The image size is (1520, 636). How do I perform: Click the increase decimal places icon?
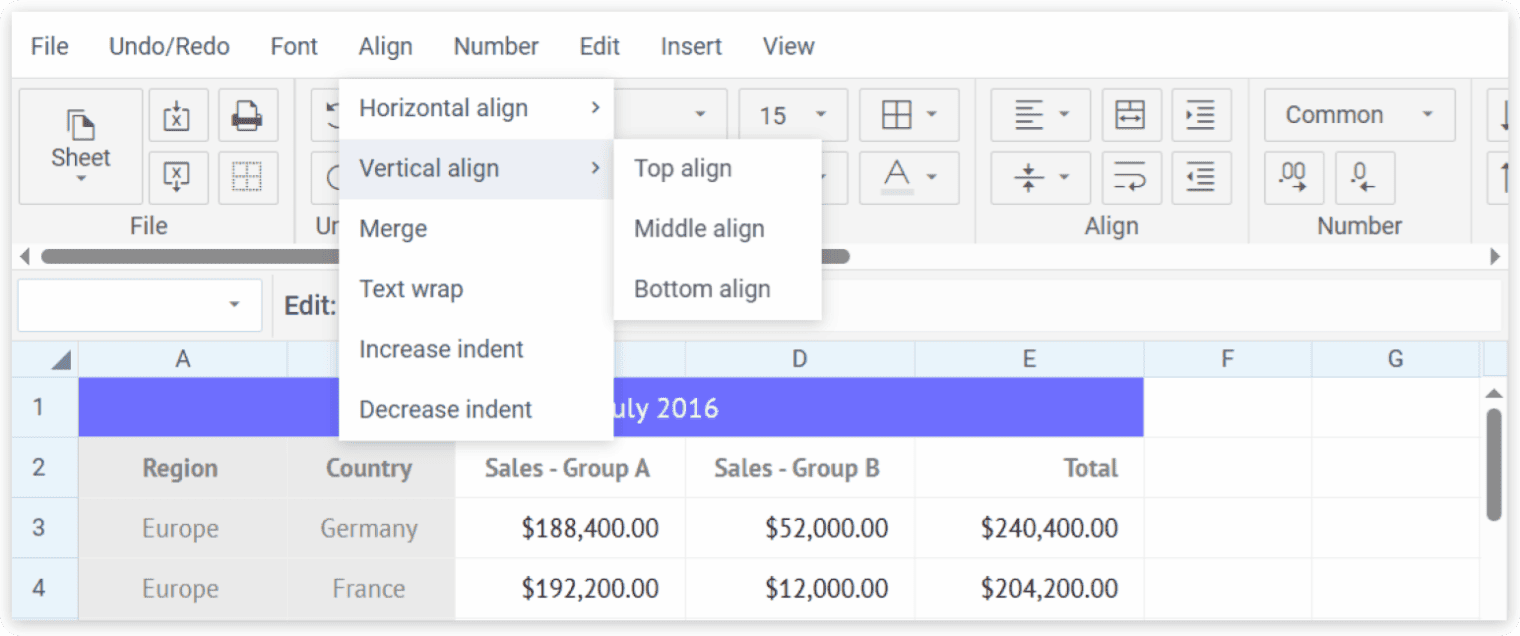1293,178
